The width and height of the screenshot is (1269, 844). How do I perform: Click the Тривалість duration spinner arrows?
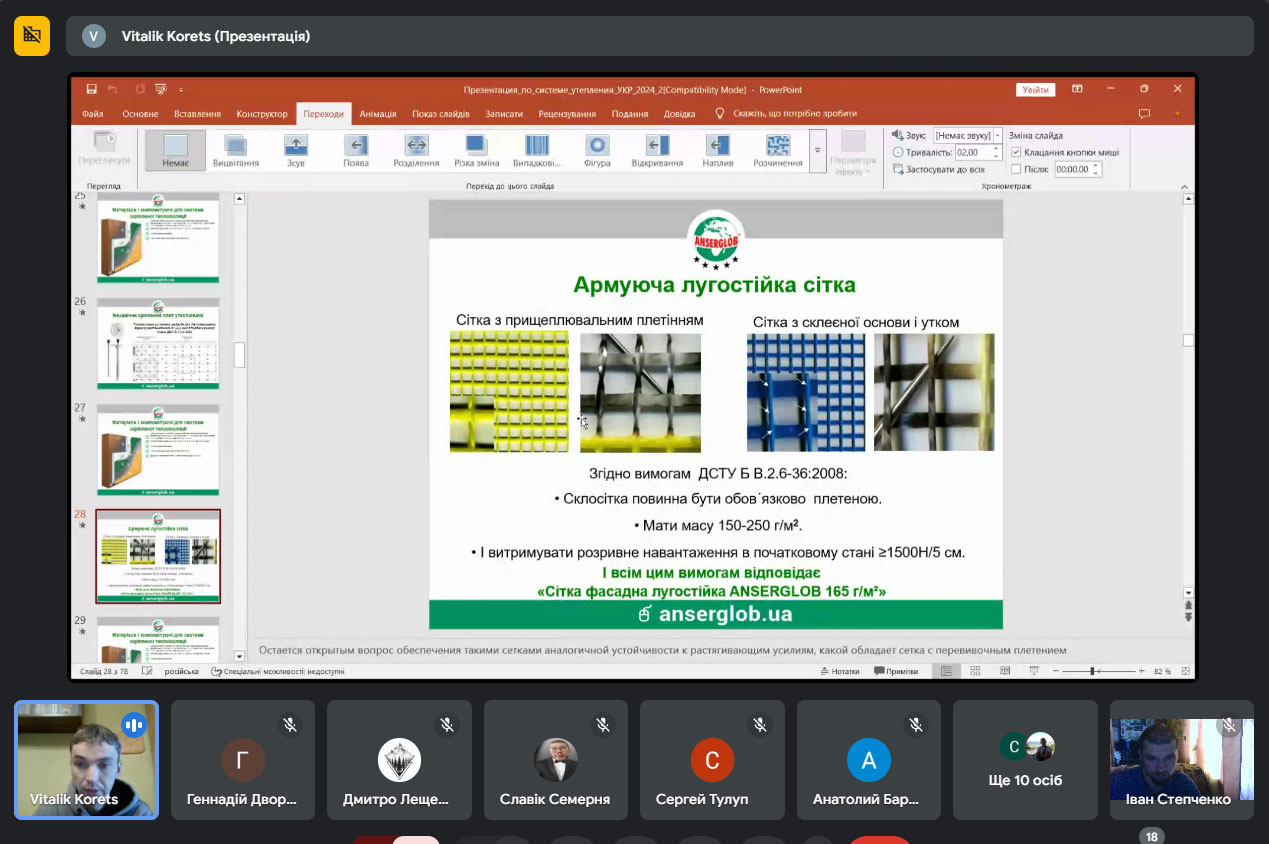click(996, 152)
